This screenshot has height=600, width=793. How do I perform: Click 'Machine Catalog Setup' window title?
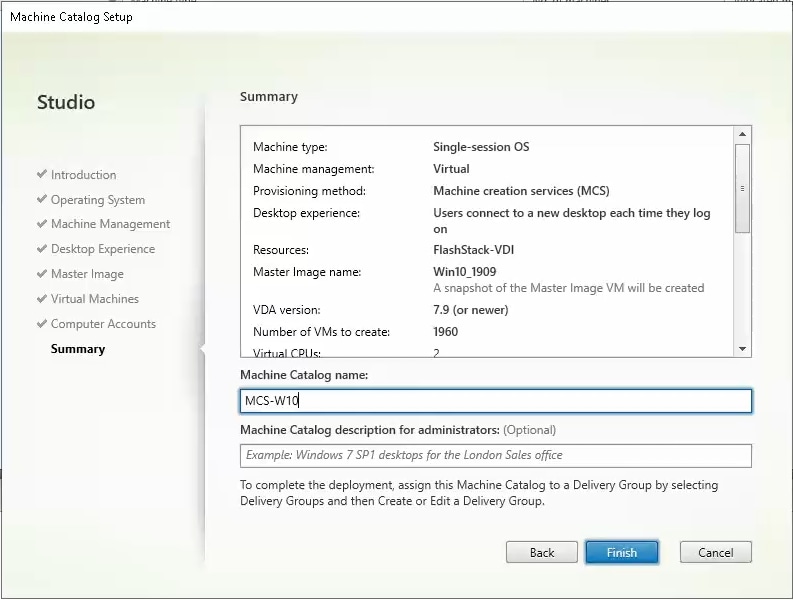click(71, 17)
